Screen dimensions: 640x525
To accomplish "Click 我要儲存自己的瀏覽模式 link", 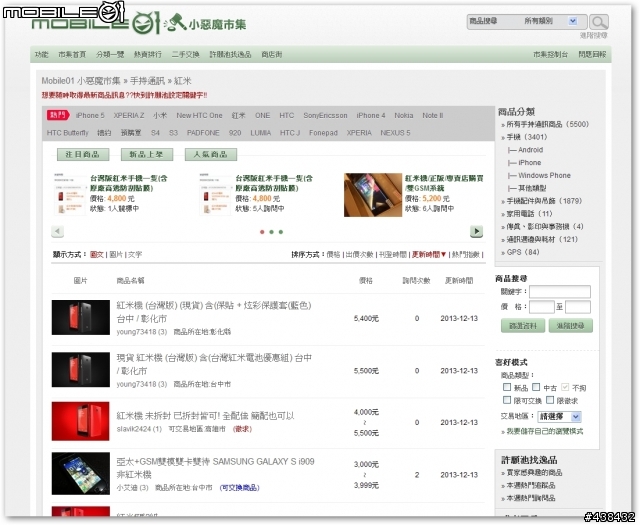I will coord(545,431).
